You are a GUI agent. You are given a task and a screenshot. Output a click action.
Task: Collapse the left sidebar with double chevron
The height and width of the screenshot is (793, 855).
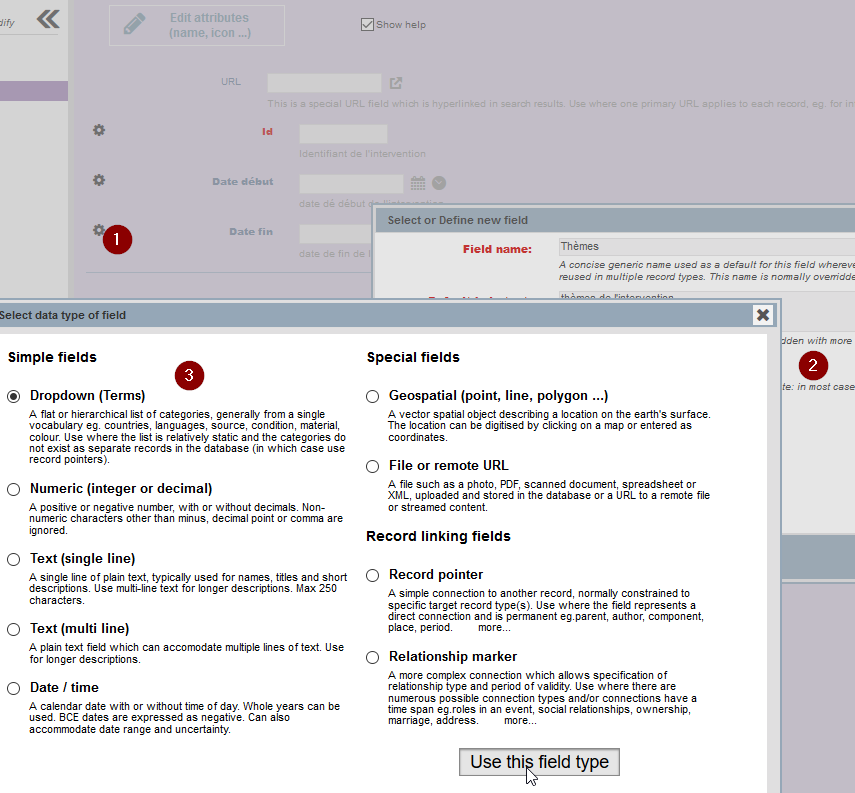tap(47, 19)
